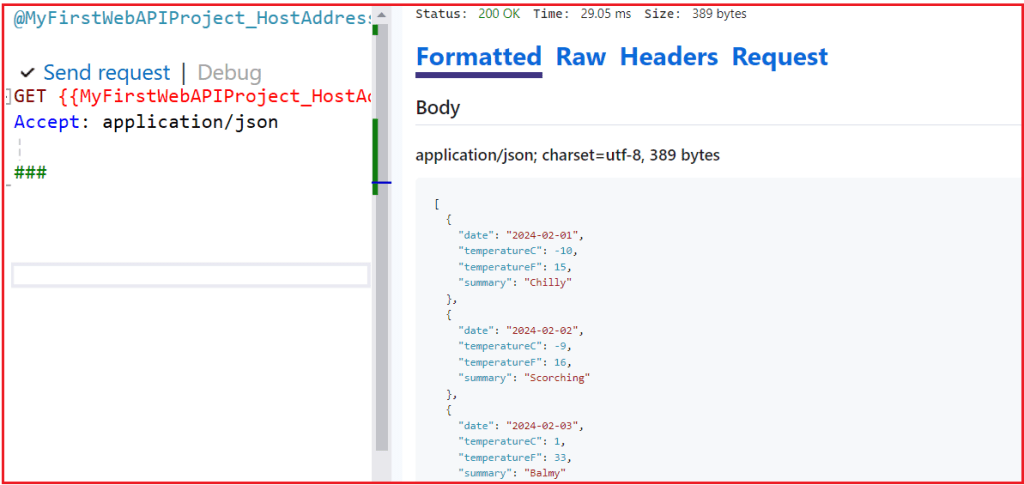The image size is (1024, 485).
Task: Click the empty highlighted editor line
Action: click(191, 275)
